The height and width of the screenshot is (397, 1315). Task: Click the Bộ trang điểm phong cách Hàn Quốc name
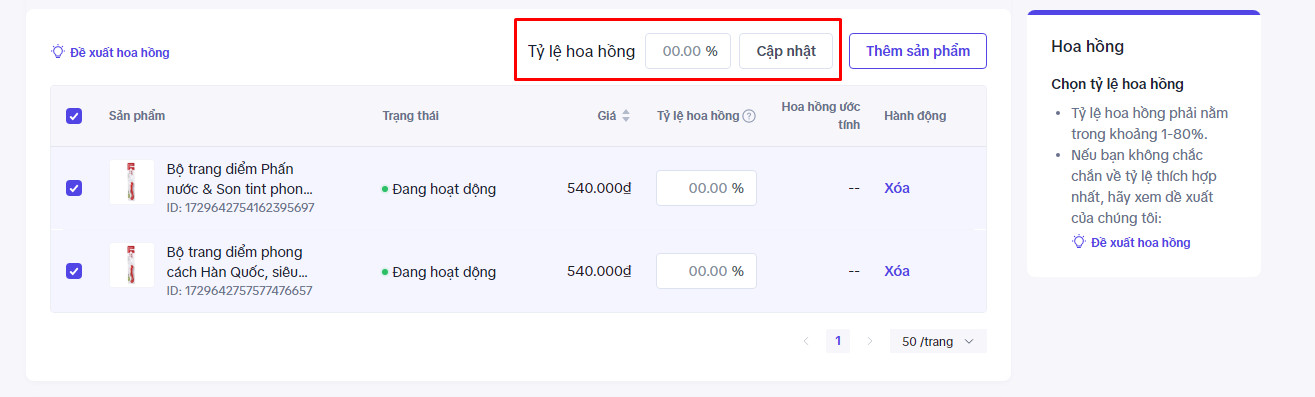(237, 261)
